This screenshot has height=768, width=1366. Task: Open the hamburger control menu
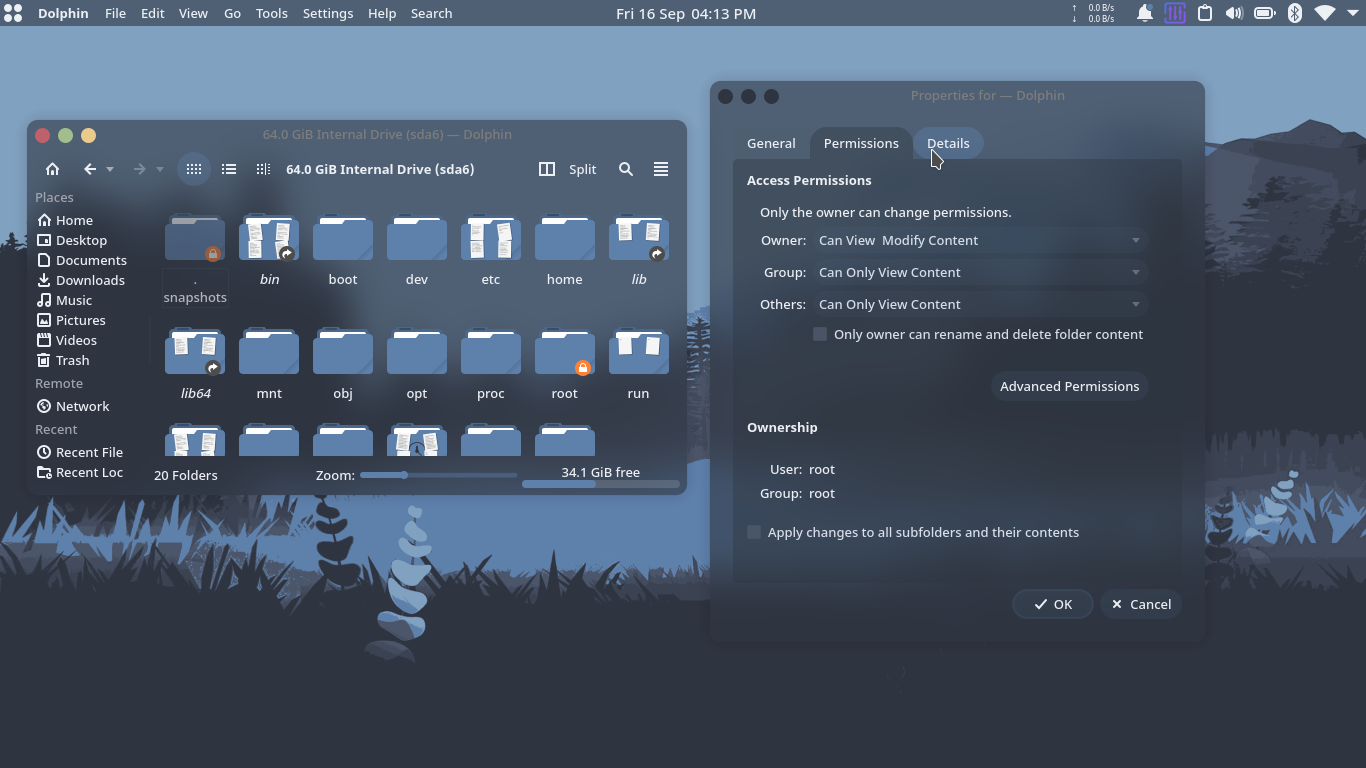[x=661, y=169]
